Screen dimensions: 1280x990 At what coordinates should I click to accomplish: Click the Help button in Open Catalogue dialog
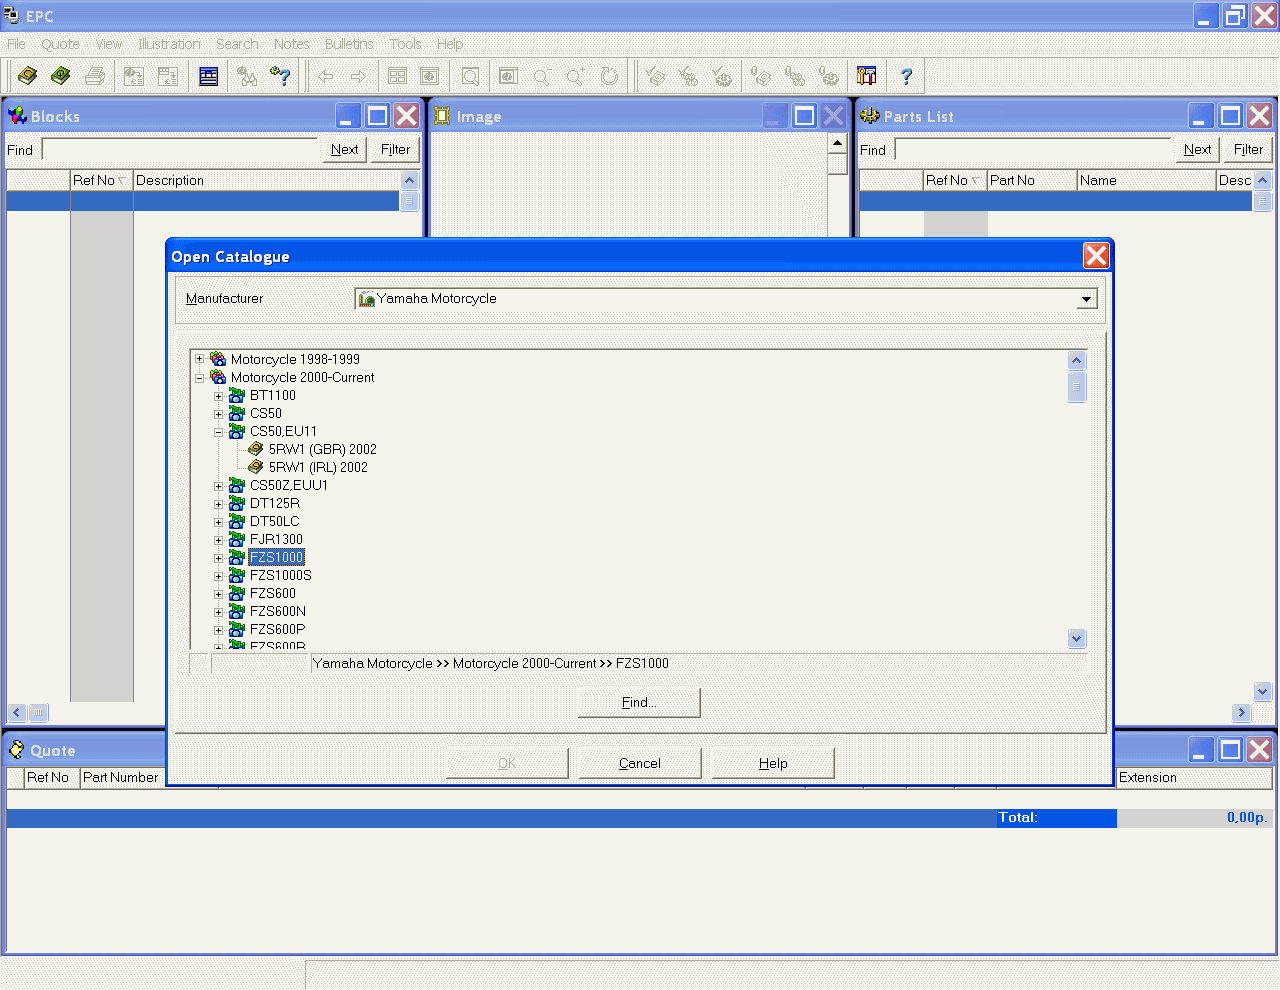(x=773, y=763)
